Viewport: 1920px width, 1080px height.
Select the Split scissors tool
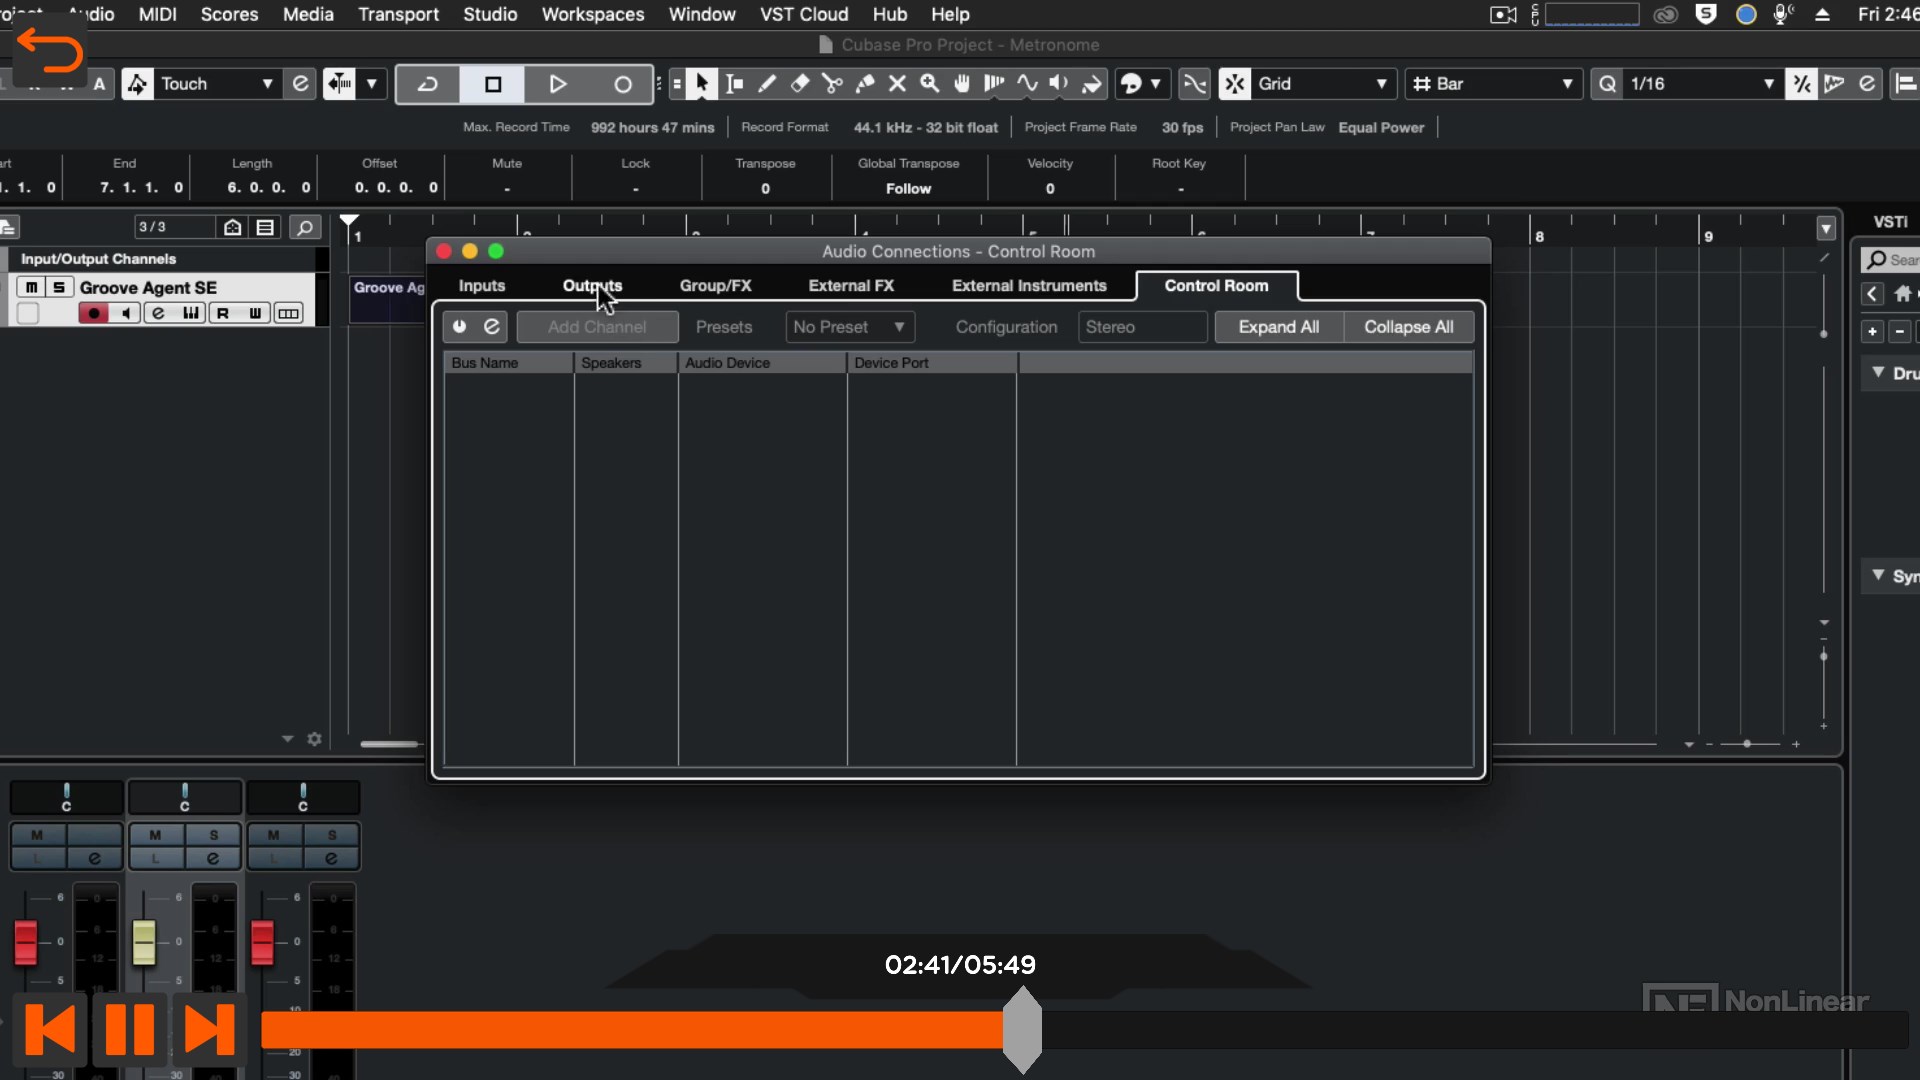point(833,84)
